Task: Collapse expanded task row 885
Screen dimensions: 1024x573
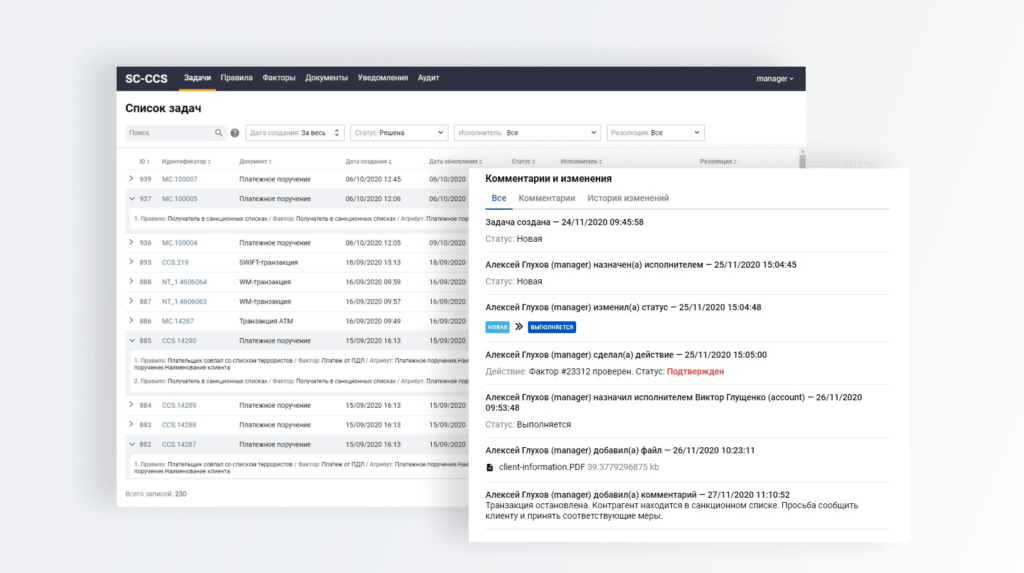Action: point(131,341)
